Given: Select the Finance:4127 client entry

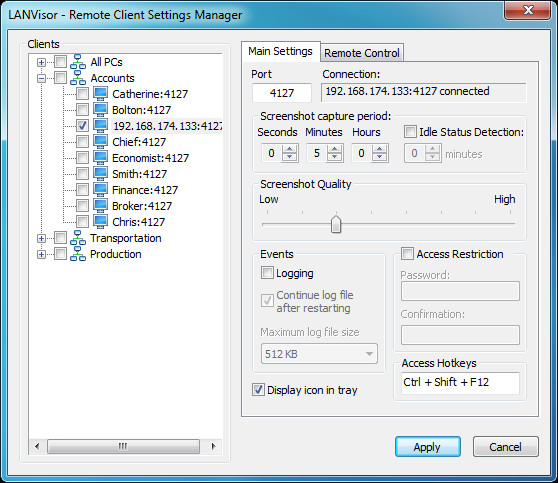Looking at the screenshot, I should (145, 190).
